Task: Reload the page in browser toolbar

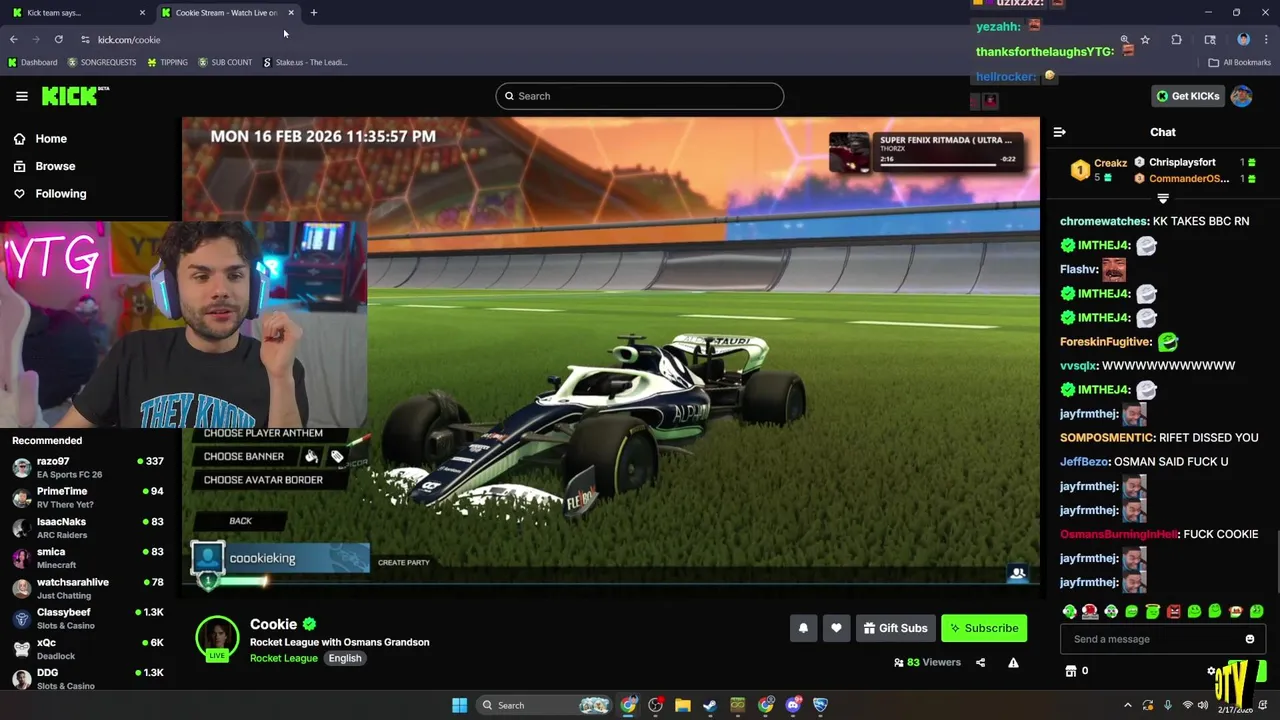Action: (x=59, y=39)
